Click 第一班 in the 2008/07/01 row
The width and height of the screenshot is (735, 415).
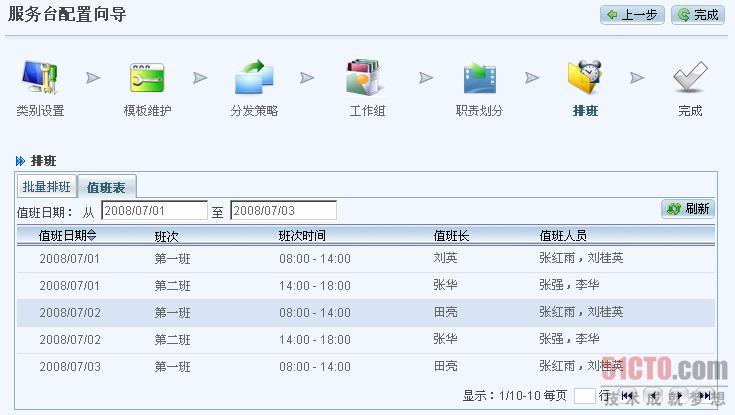(172, 259)
